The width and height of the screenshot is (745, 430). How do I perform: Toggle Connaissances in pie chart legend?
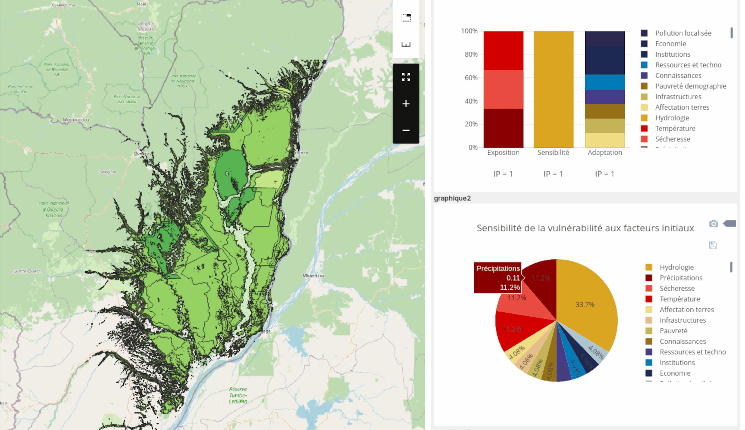coord(680,342)
